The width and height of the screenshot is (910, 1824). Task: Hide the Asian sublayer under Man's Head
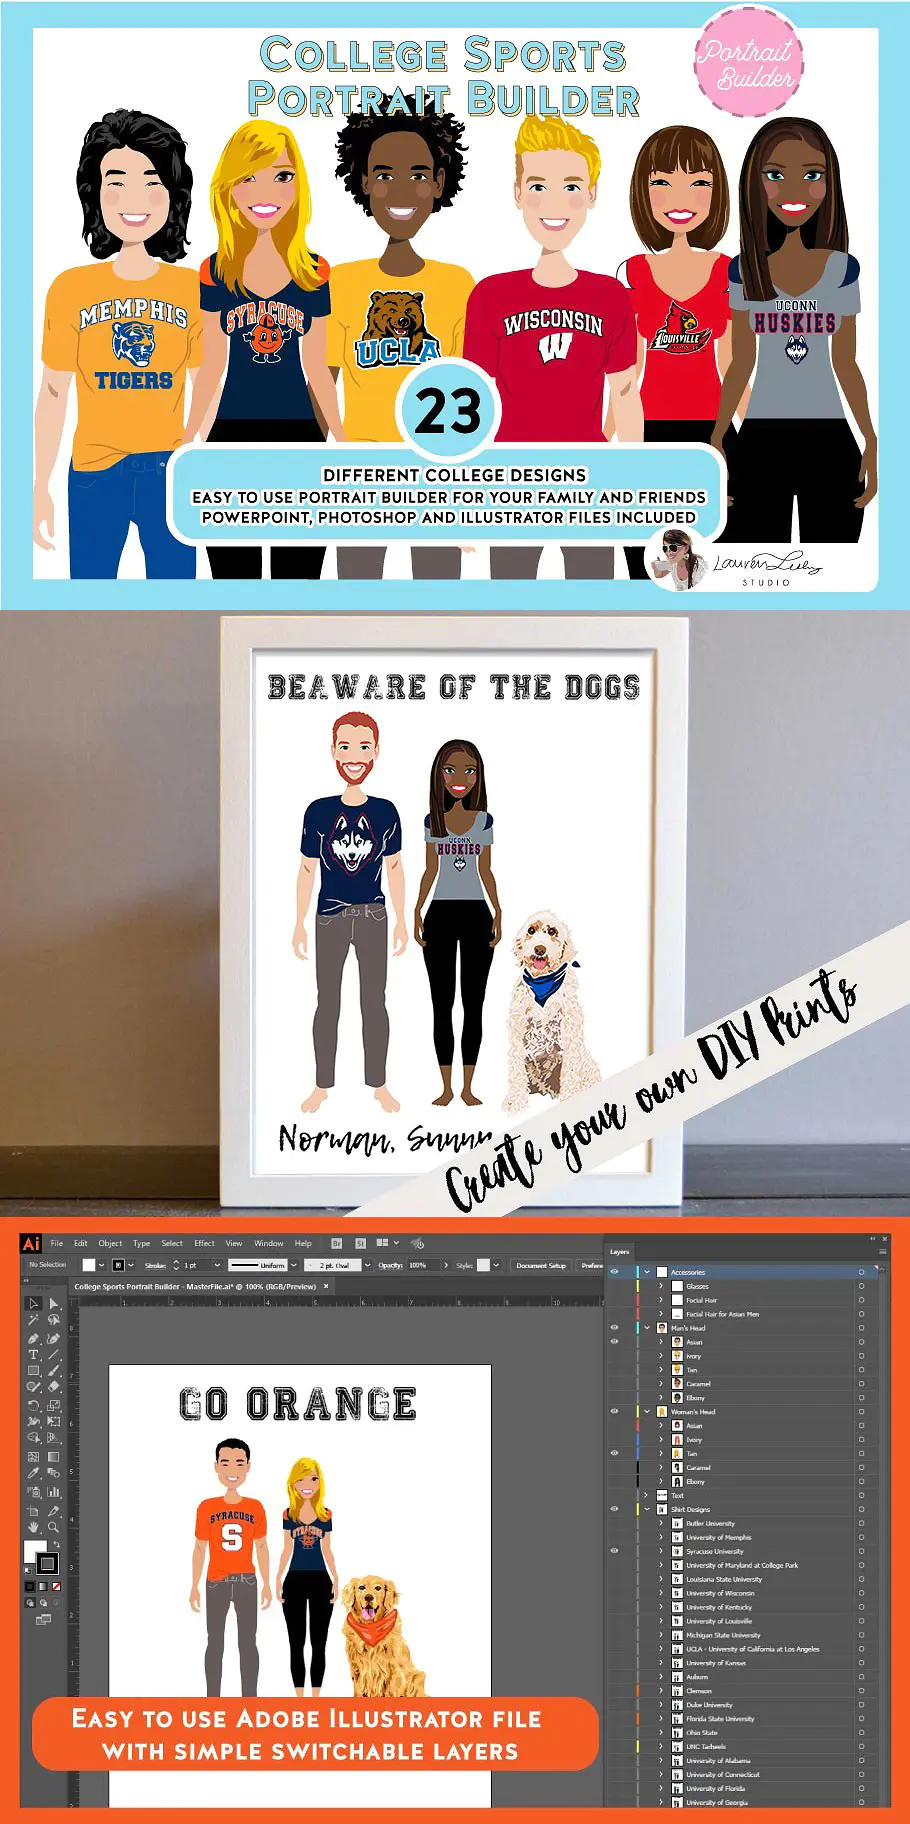[x=614, y=1342]
